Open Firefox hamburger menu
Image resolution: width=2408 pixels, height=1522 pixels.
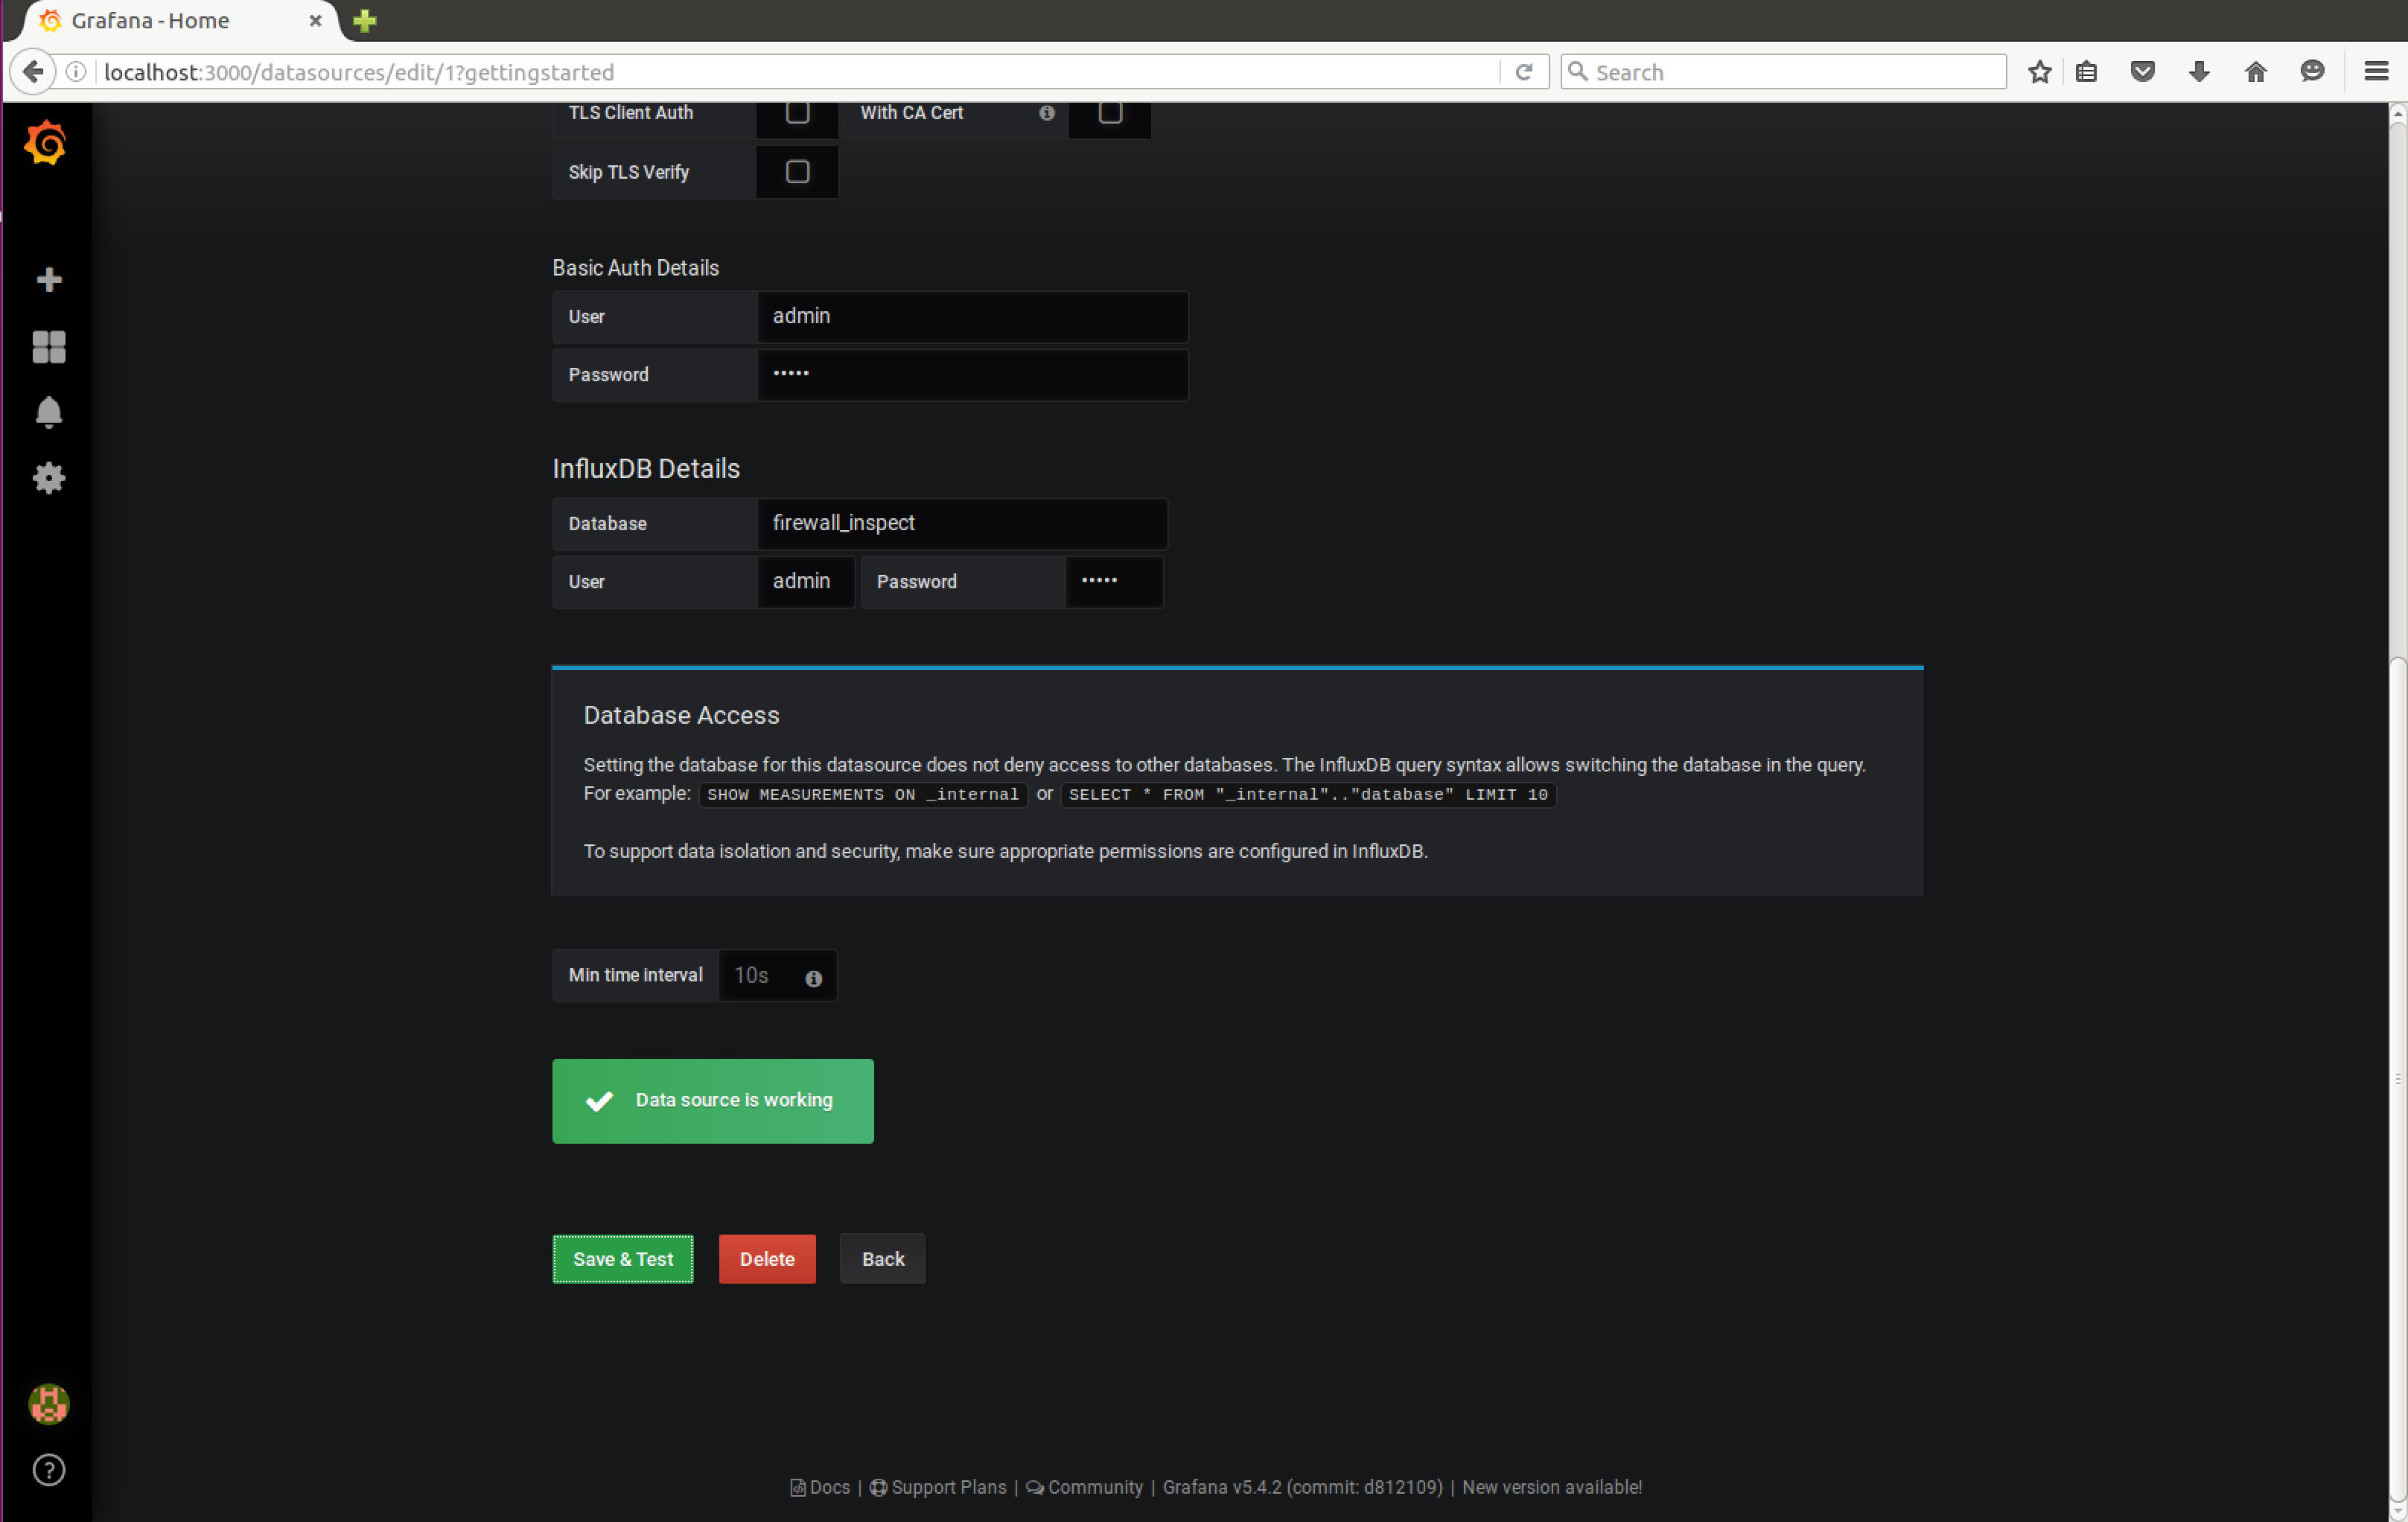click(2375, 71)
